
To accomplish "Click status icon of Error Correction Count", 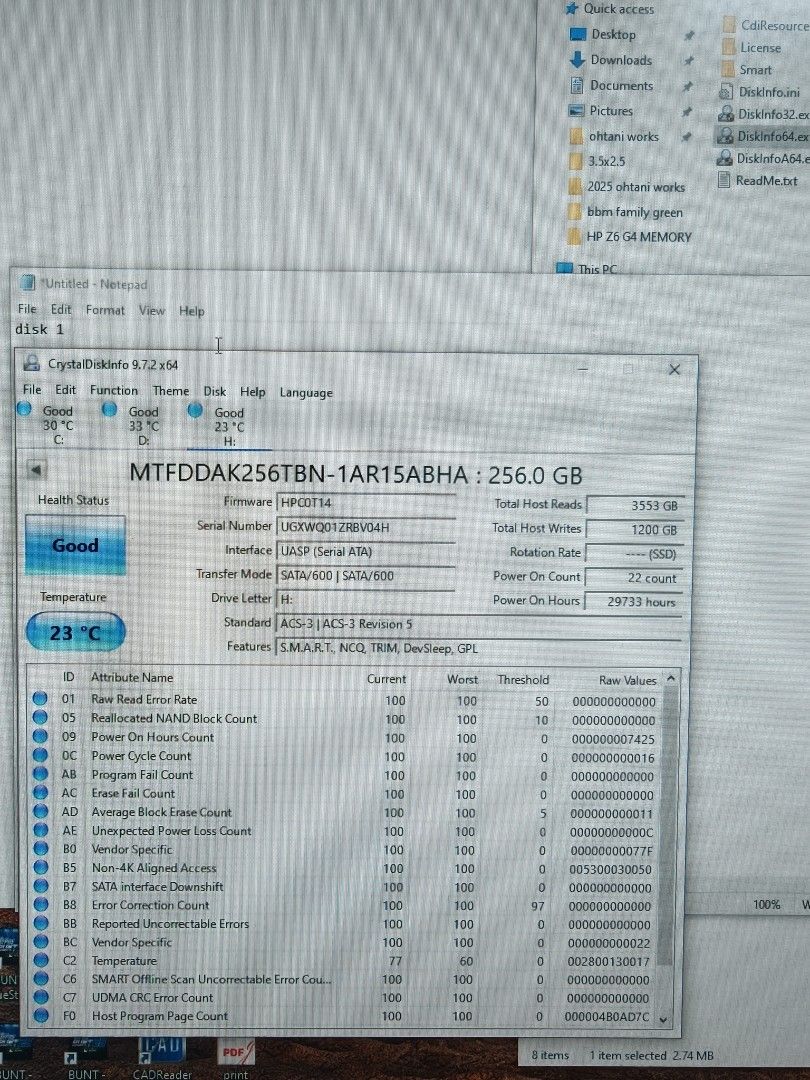I will 40,904.
